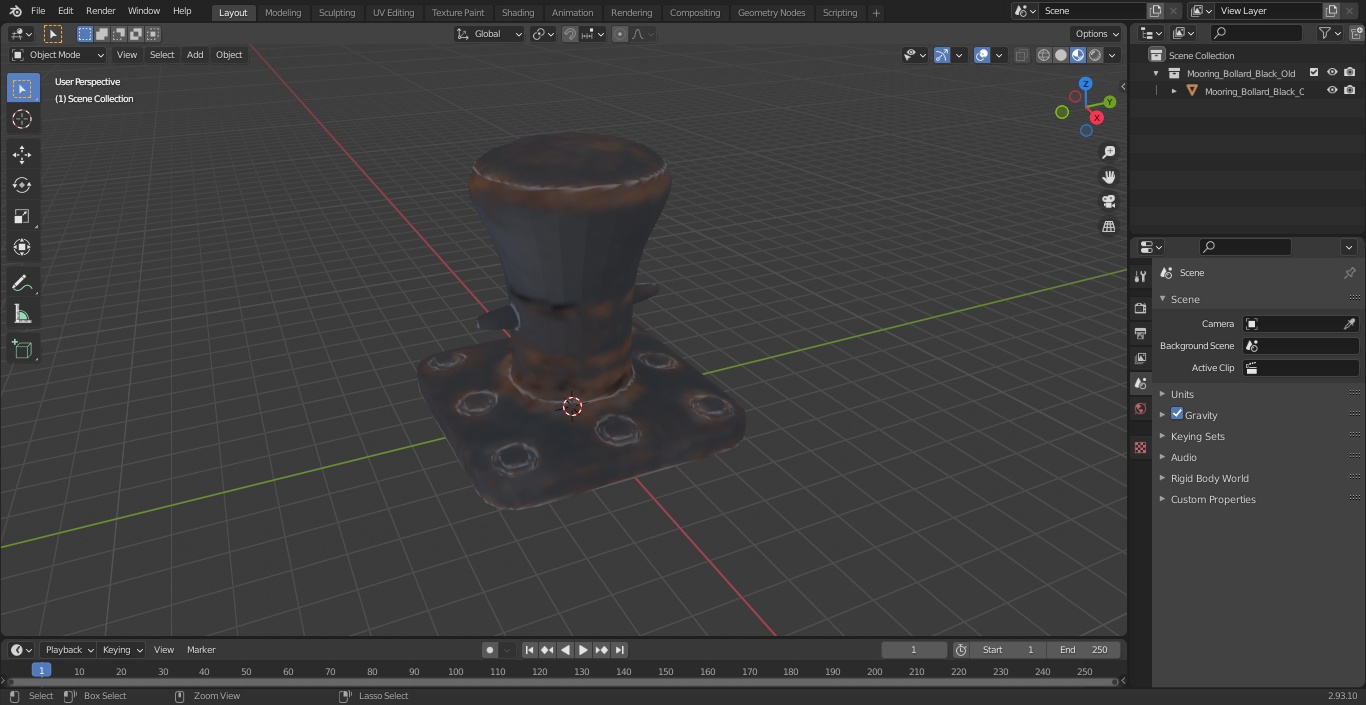The height and width of the screenshot is (705, 1366).
Task: Open the viewport Add menu
Action: (195, 55)
